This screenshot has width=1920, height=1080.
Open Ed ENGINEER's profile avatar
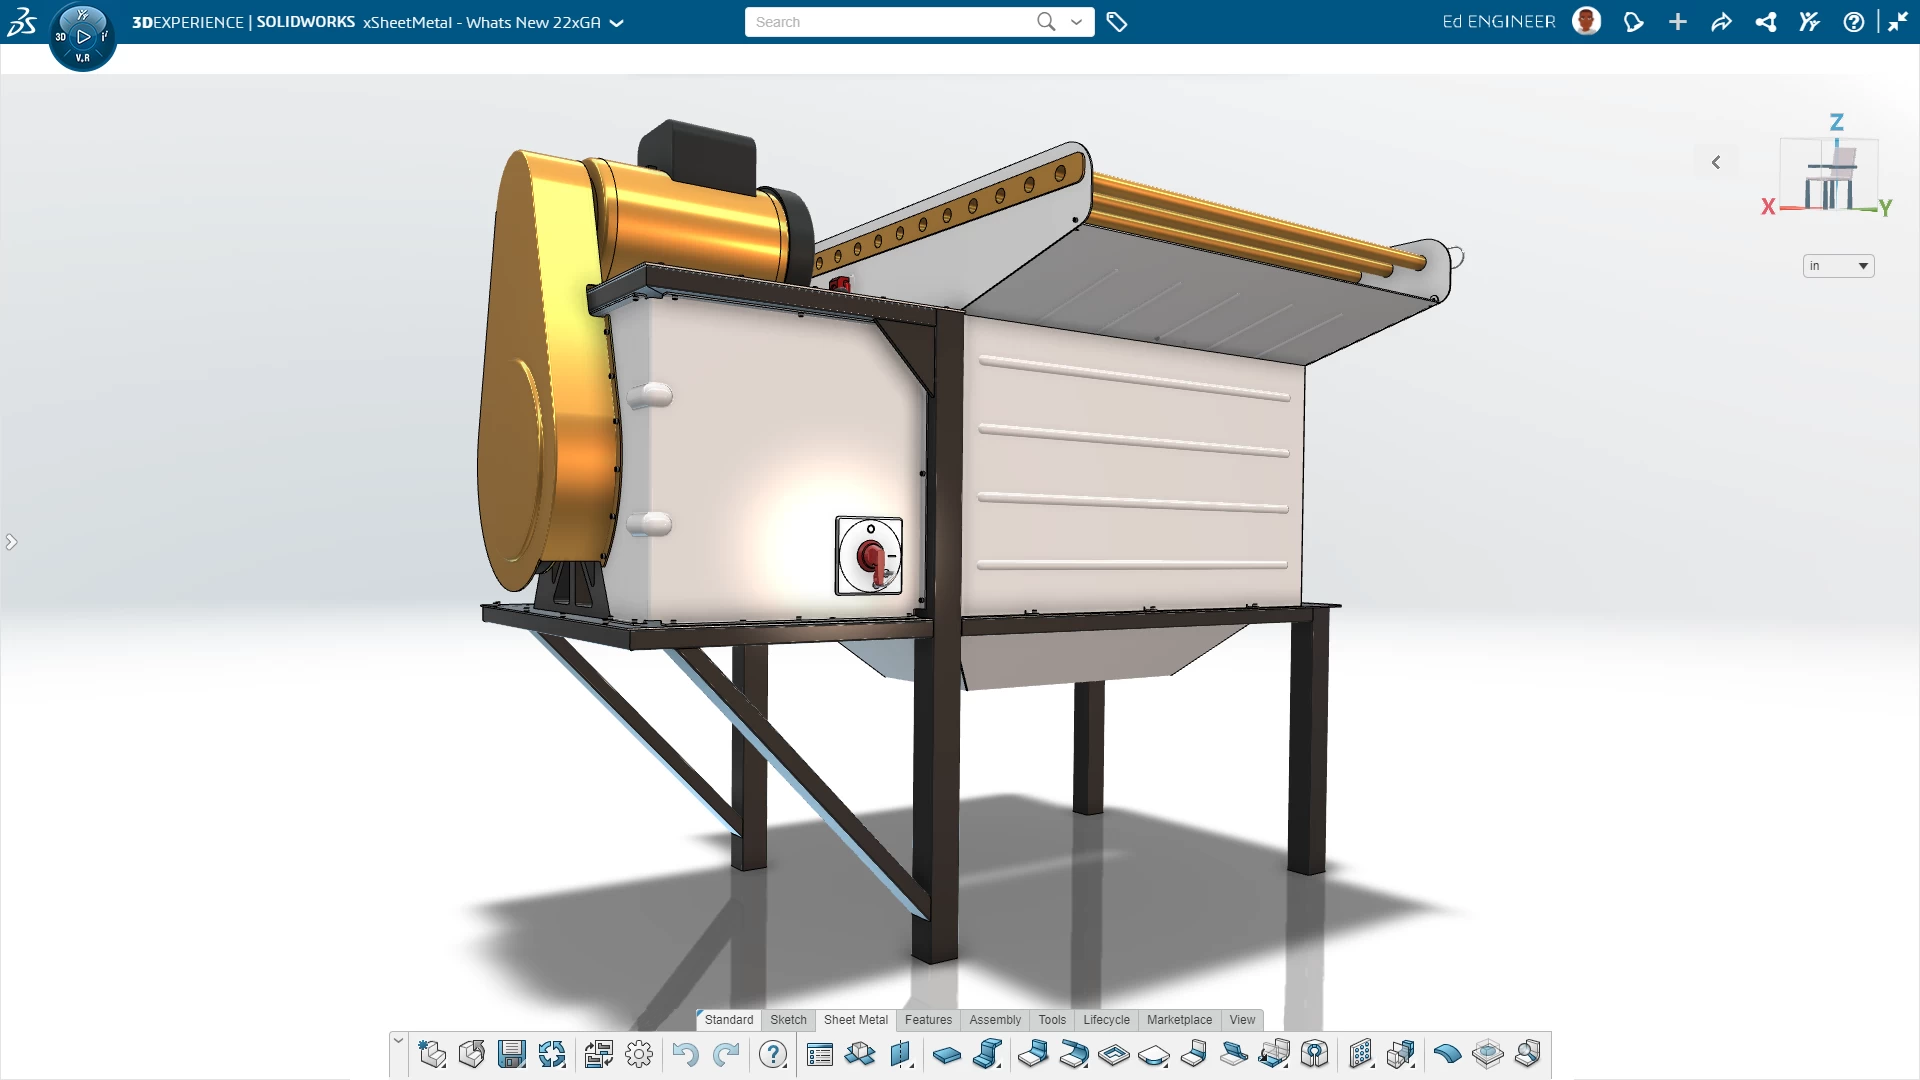[1586, 21]
